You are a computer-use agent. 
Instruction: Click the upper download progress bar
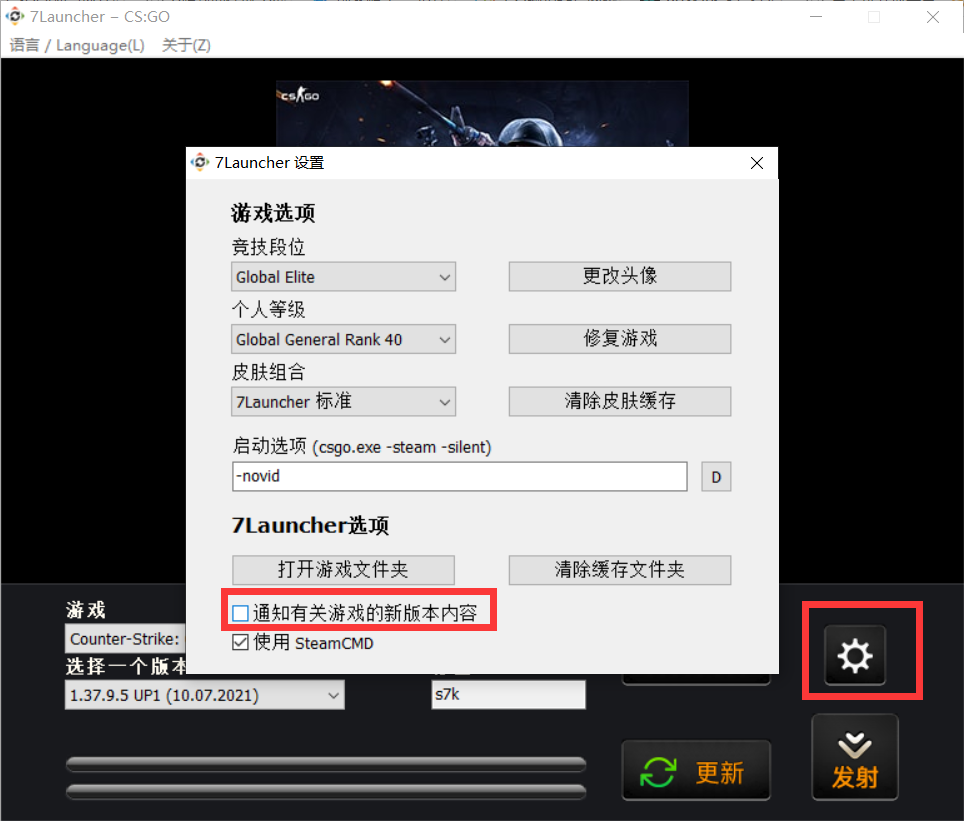[x=326, y=763]
